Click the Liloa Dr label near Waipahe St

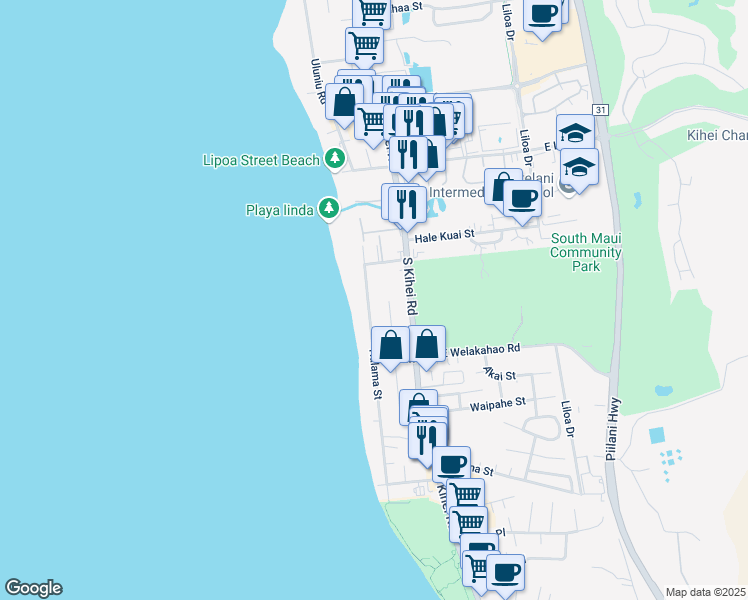(x=568, y=419)
